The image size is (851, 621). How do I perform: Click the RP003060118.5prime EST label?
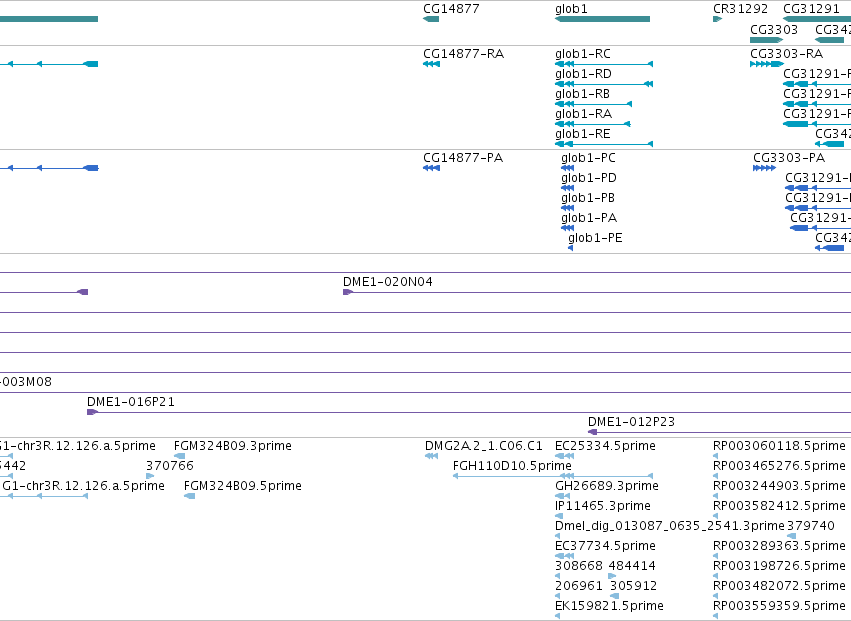click(779, 446)
